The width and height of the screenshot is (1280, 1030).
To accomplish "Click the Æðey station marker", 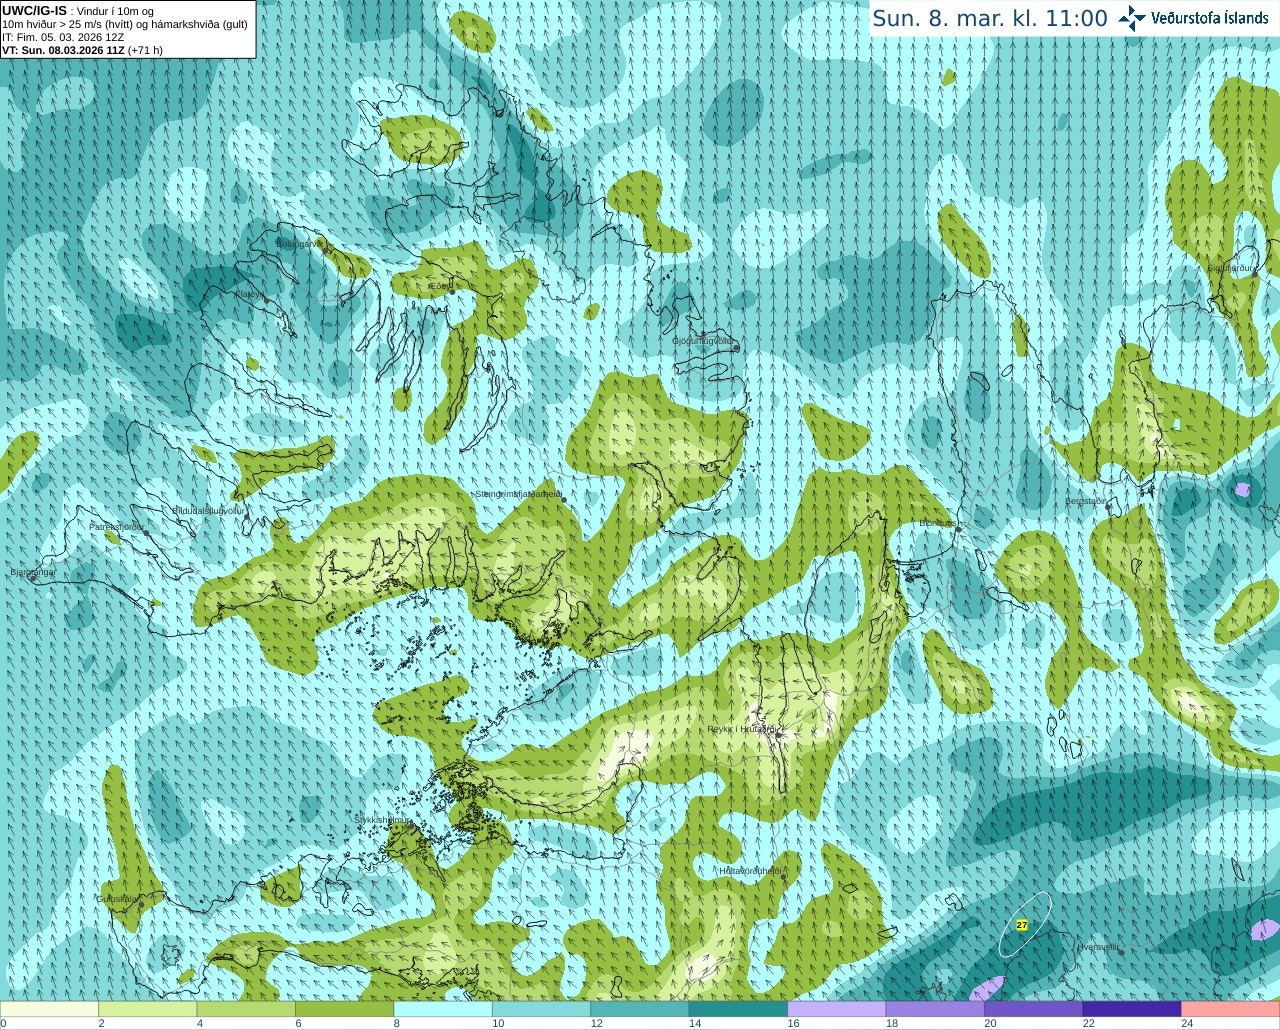I will point(452,291).
